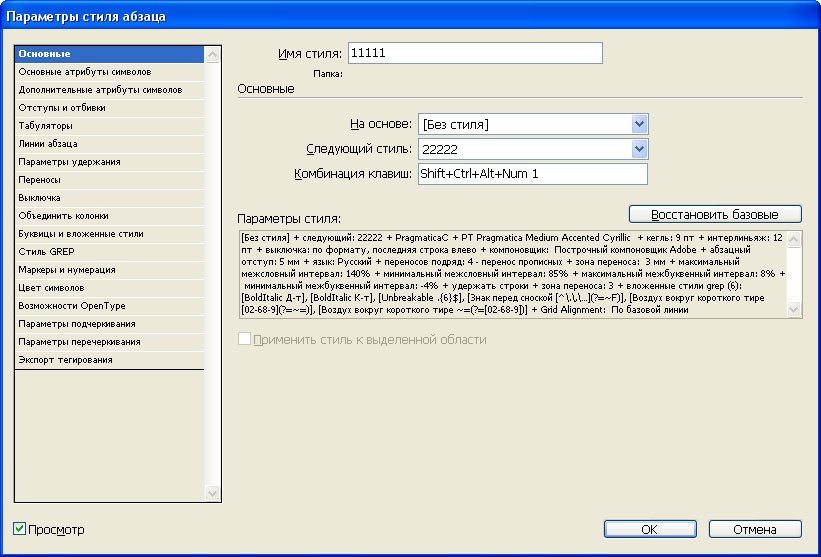Open Маркеры и нумерация section
Screen dimensions: 821x557
[x=109, y=270]
